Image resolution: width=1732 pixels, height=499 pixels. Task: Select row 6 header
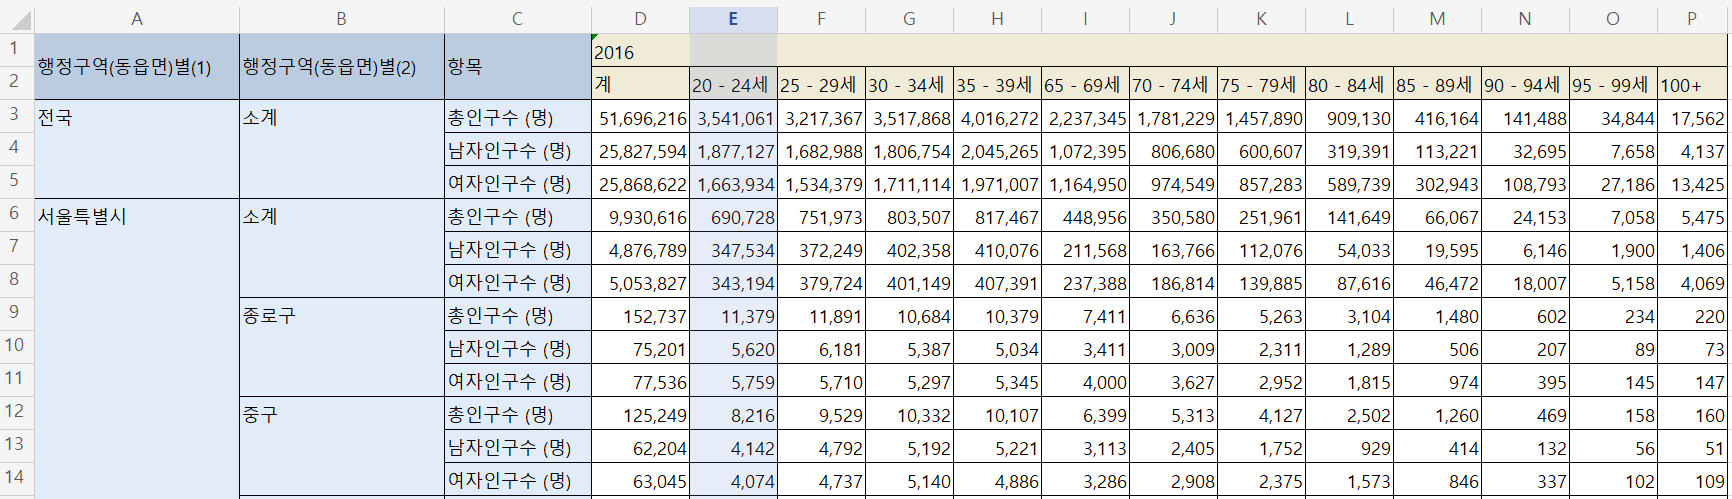coord(15,214)
